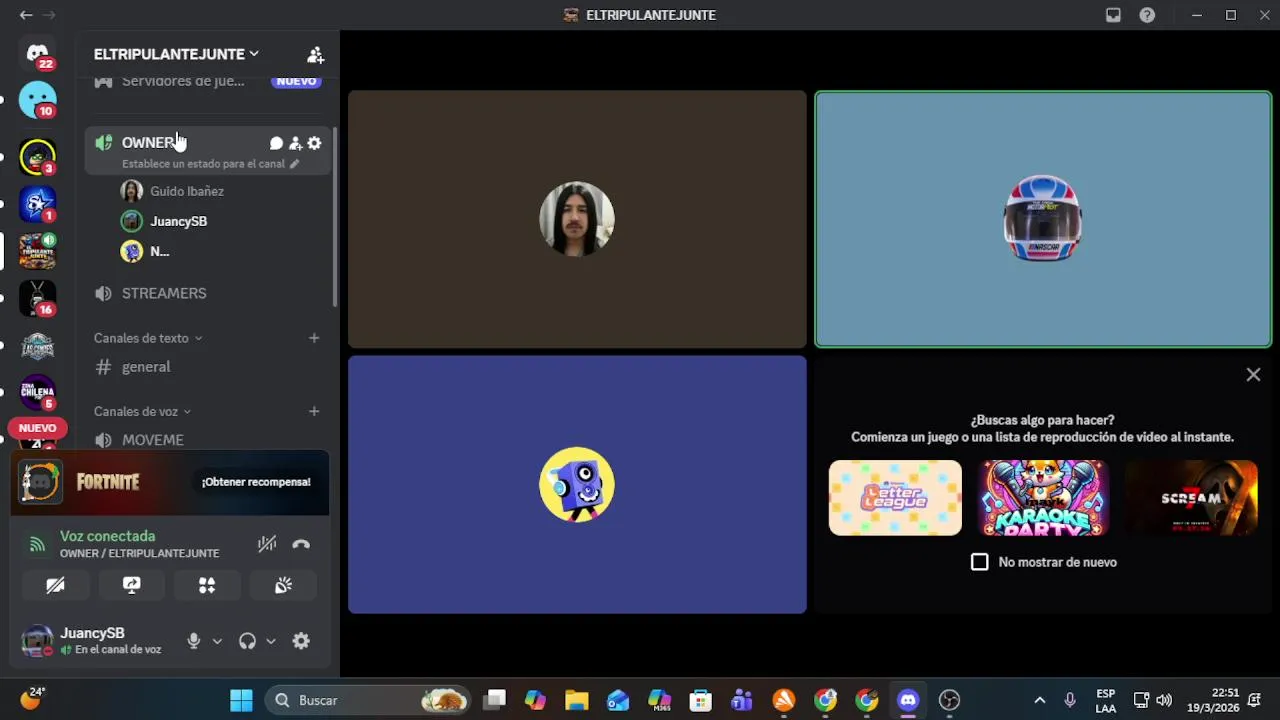
Task: Click the Windows Start button
Action: [x=241, y=700]
